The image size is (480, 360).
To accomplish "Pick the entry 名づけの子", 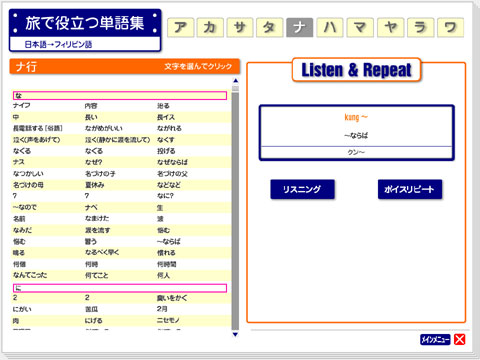I will coord(100,174).
